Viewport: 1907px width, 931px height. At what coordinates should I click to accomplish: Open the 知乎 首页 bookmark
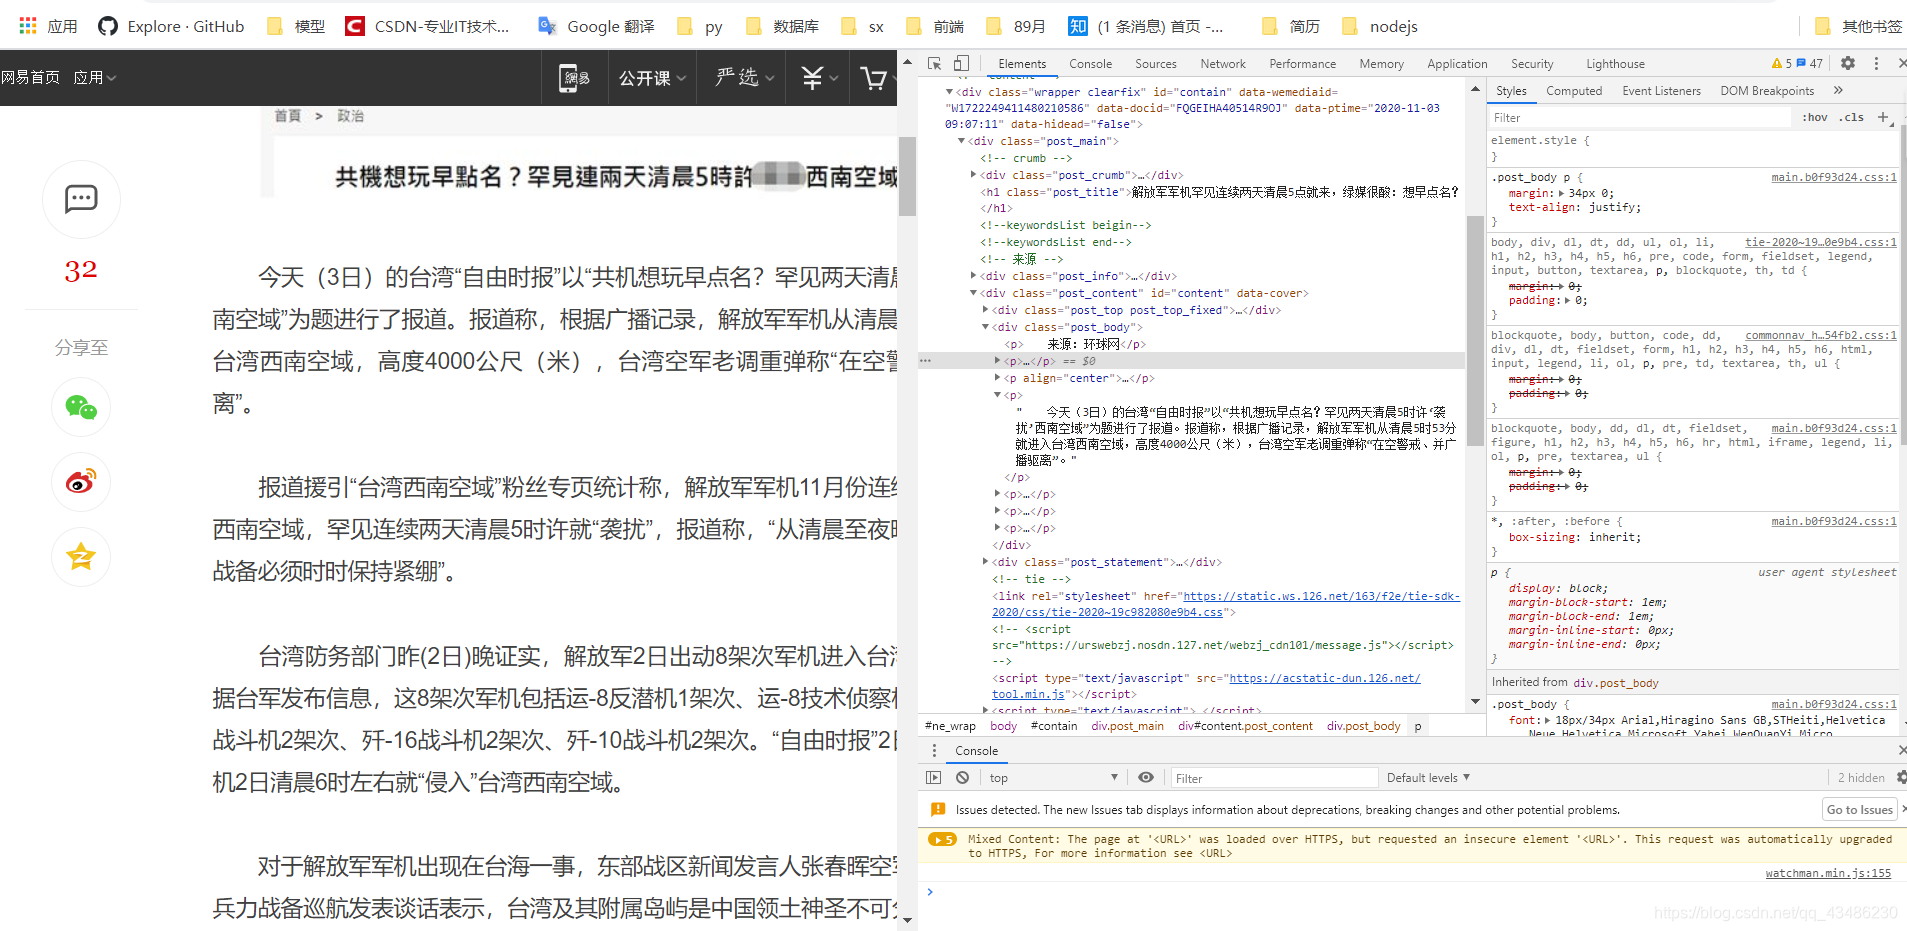pyautogui.click(x=1146, y=26)
